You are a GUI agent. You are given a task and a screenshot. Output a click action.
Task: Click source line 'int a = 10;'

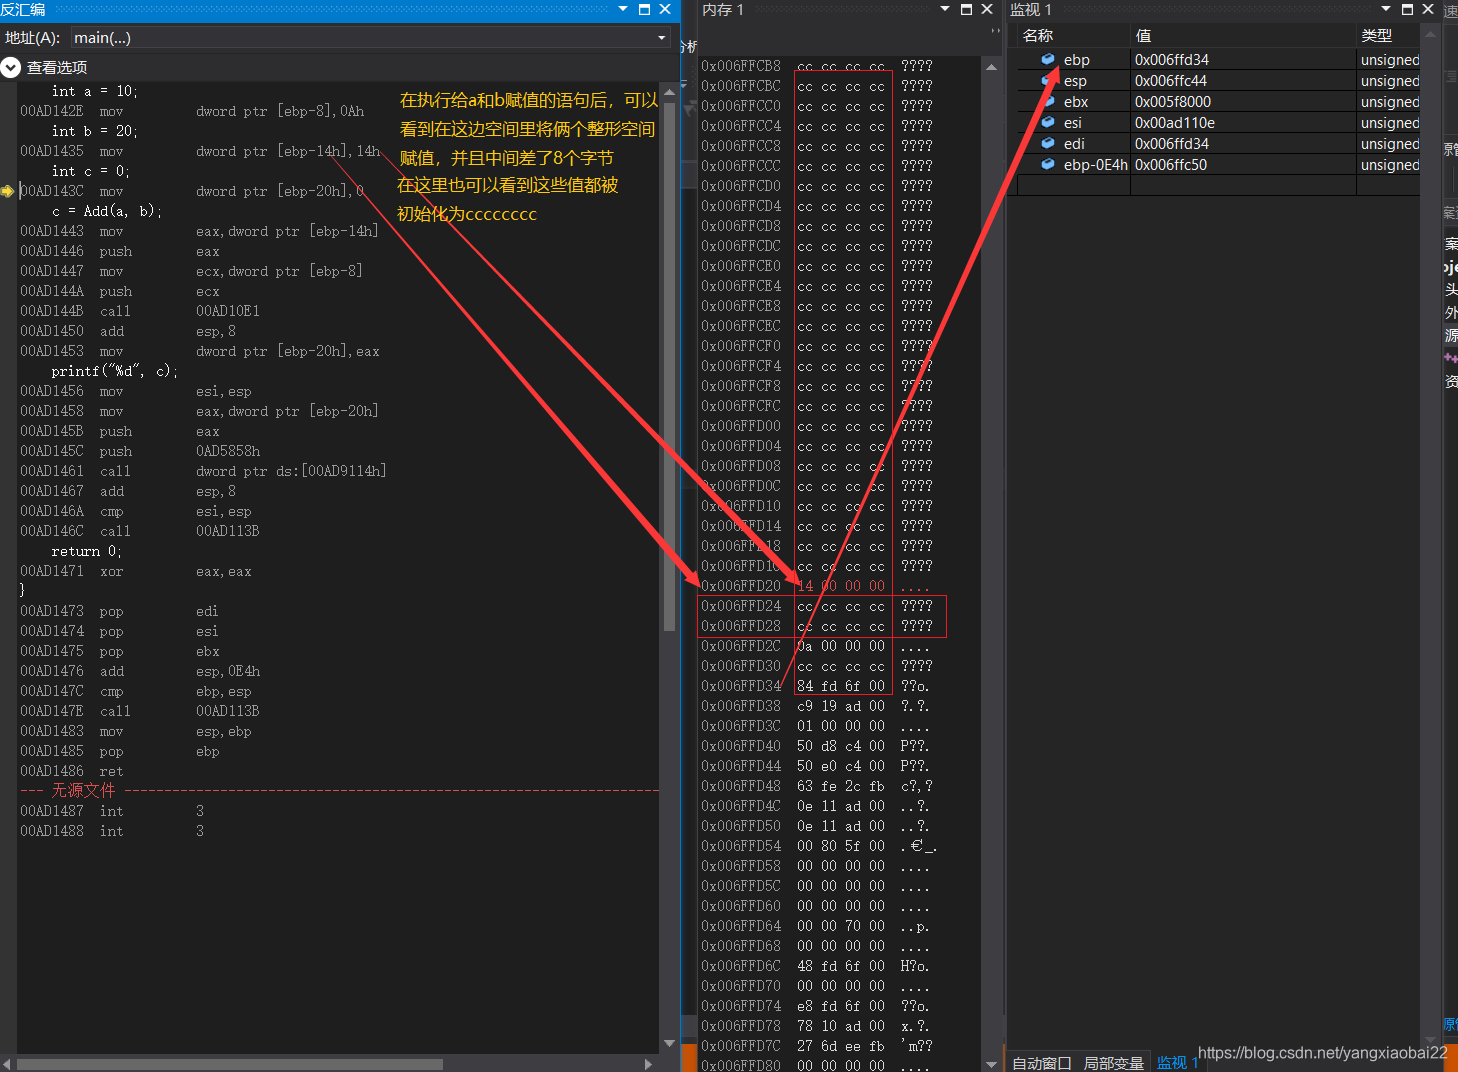click(x=94, y=91)
